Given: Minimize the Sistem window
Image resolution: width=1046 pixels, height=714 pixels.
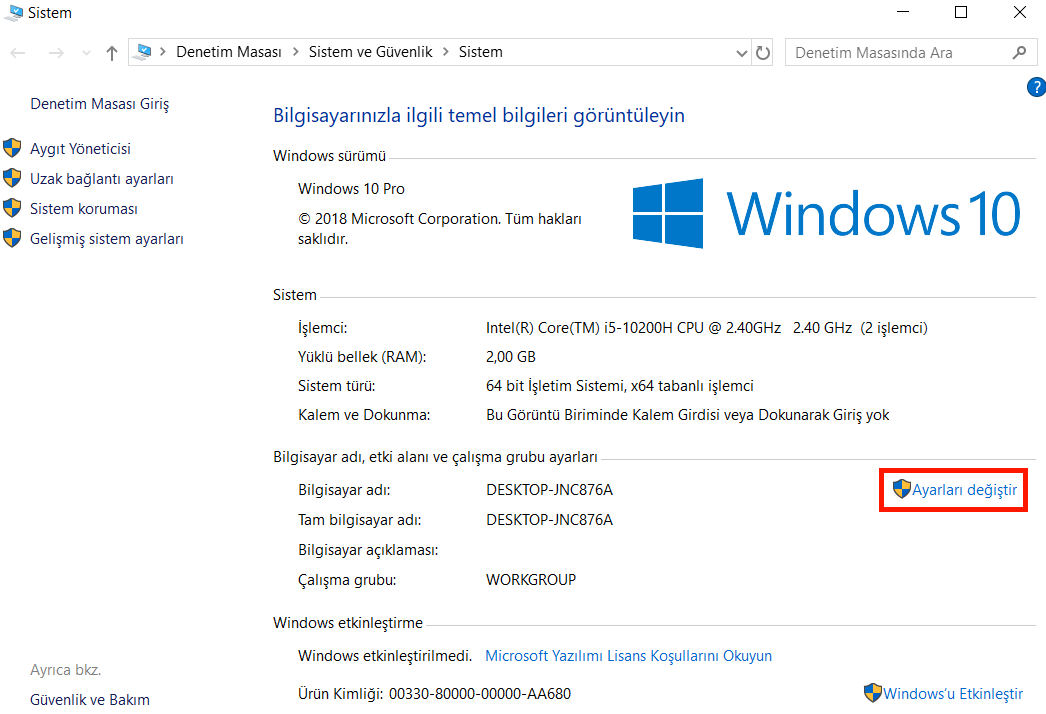Looking at the screenshot, I should click(x=903, y=12).
